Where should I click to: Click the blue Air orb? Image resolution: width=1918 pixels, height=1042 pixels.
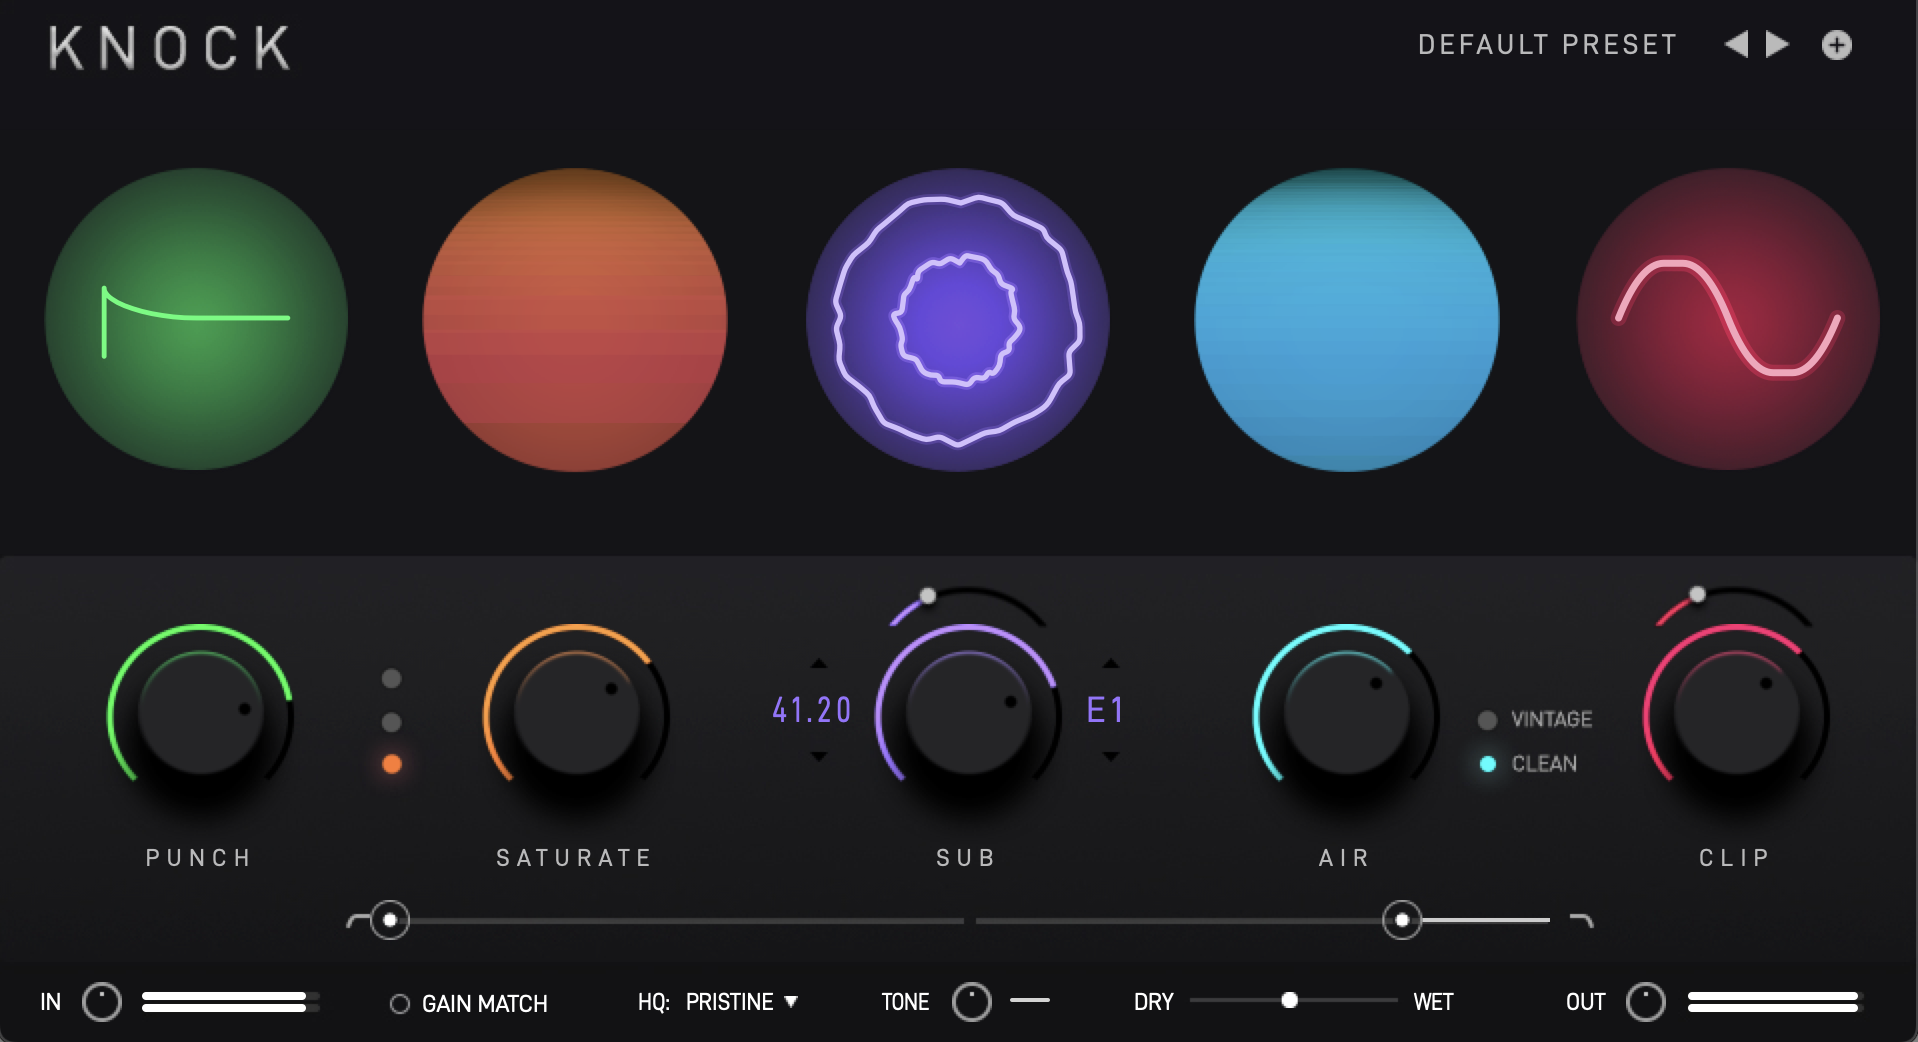pyautogui.click(x=1347, y=319)
